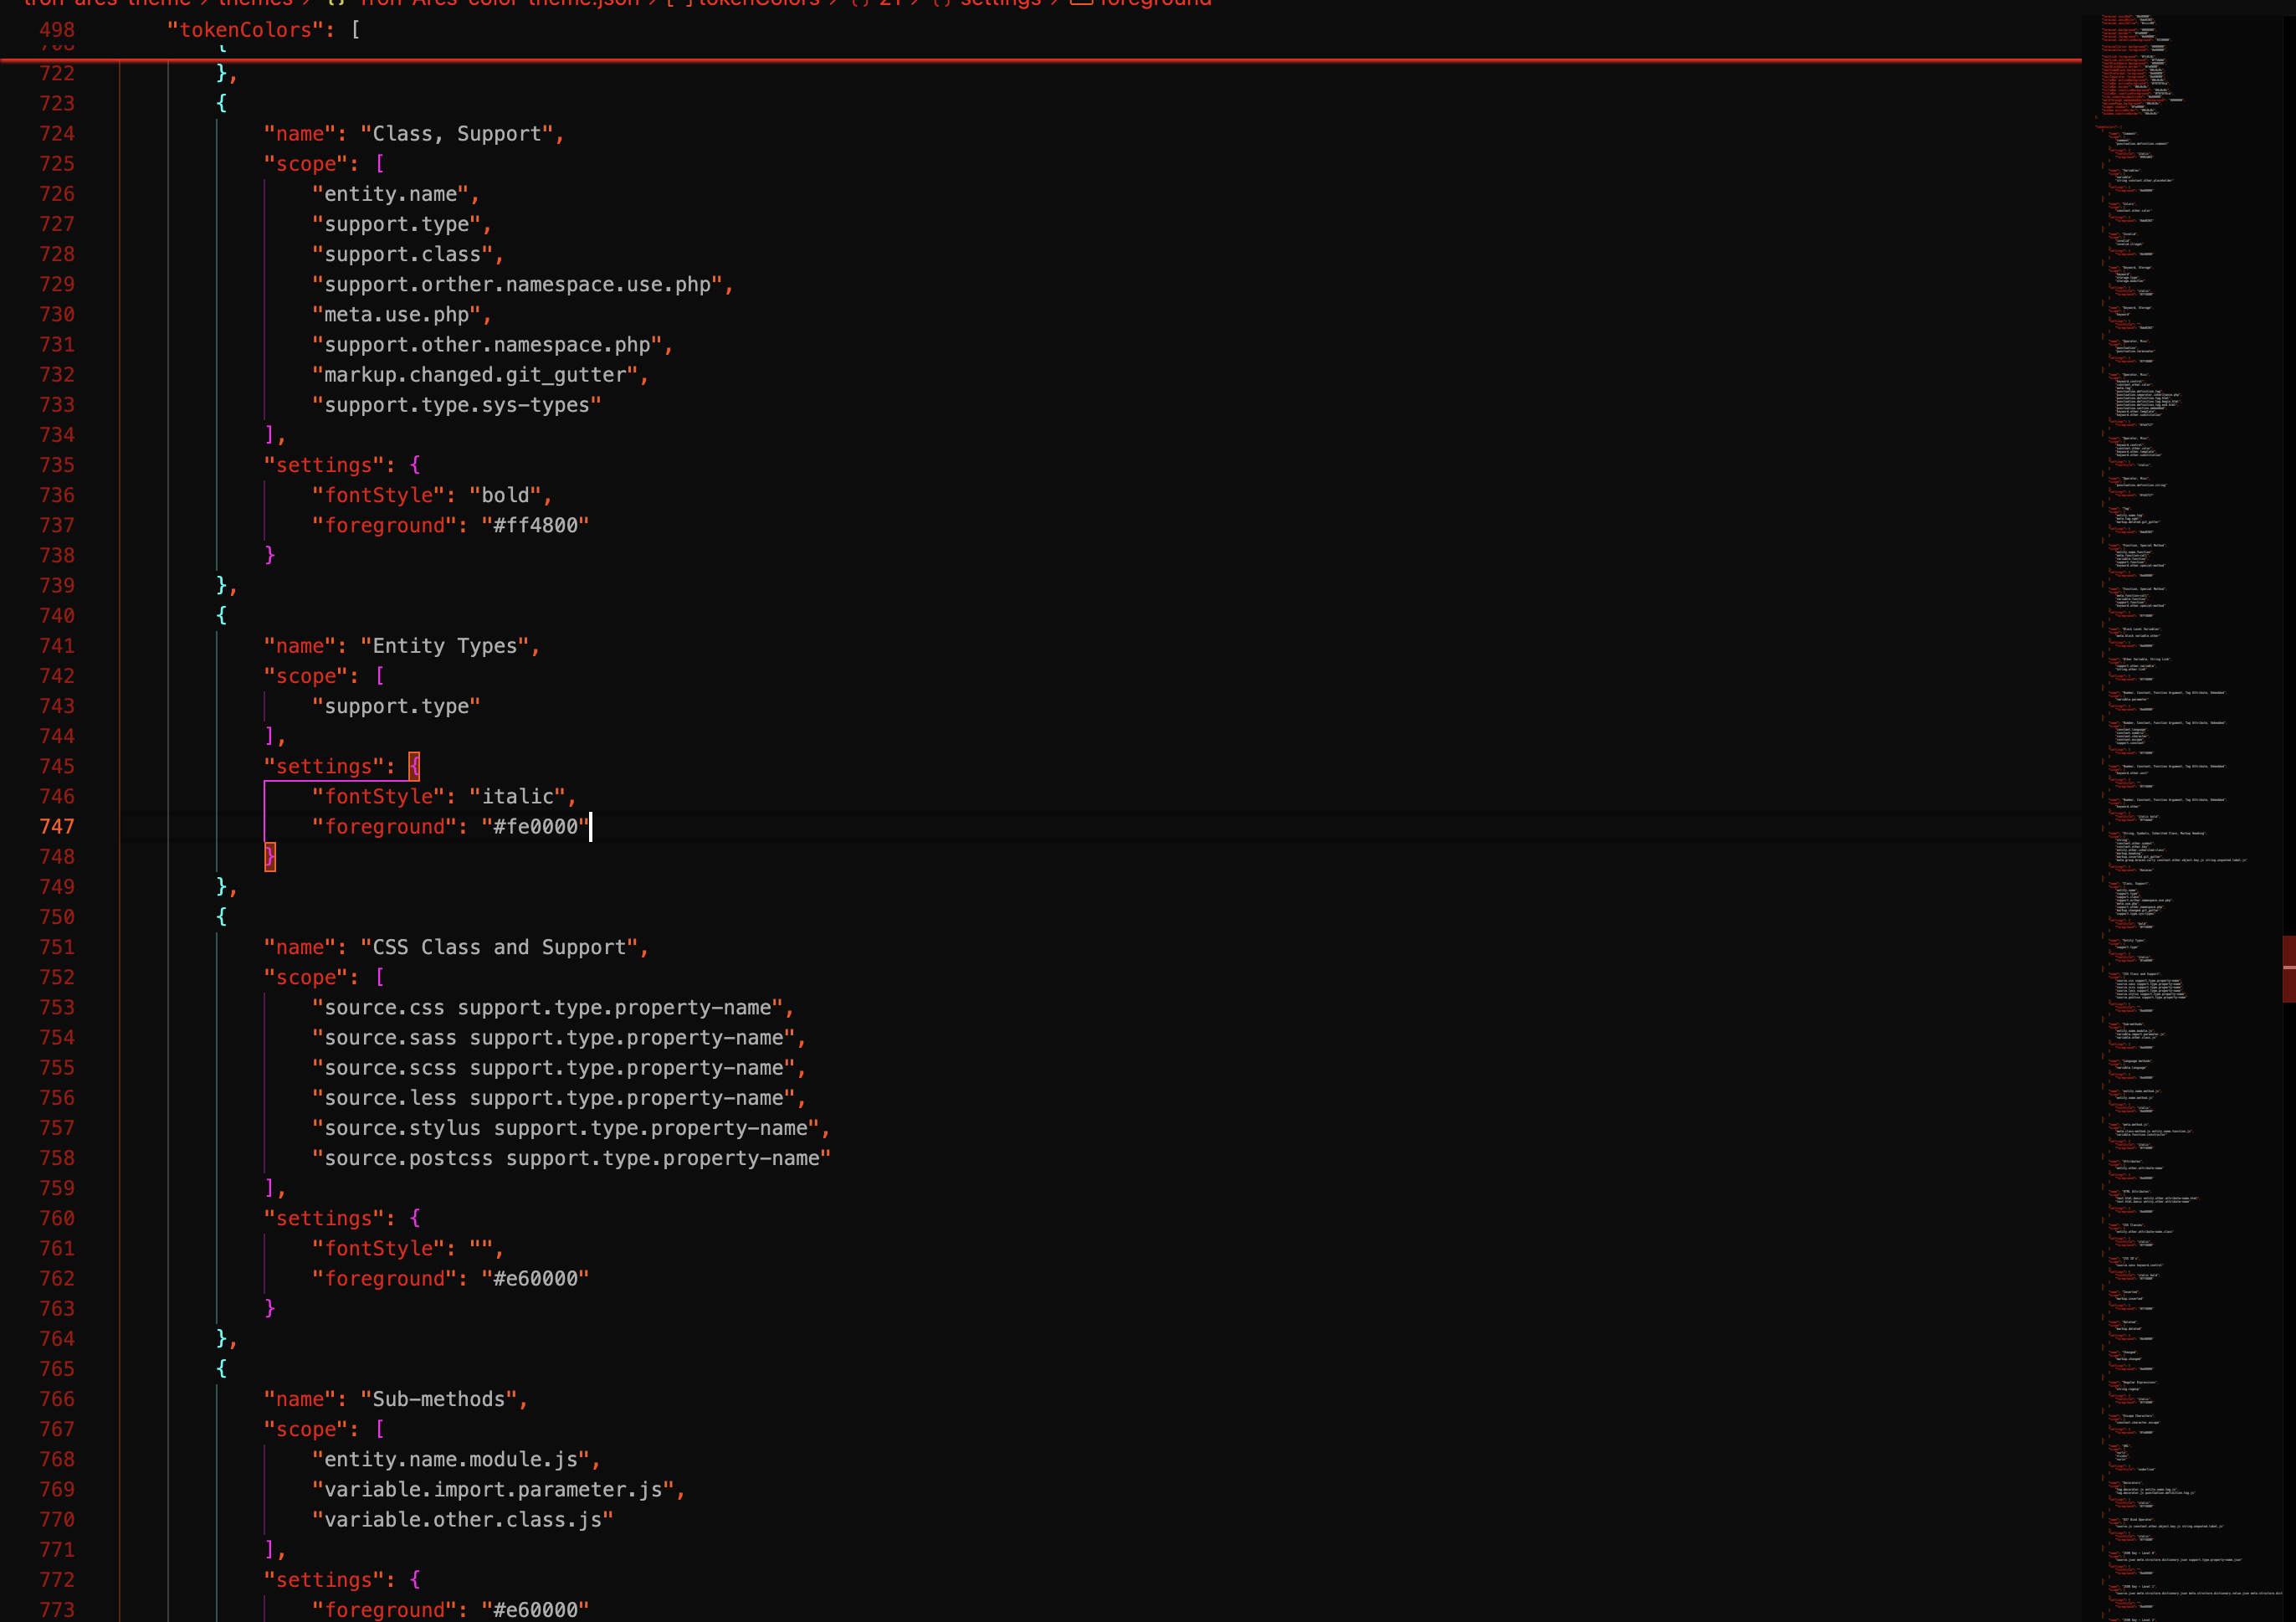The height and width of the screenshot is (1622, 2296).
Task: Place cursor in "#ff4800" color value
Action: tap(535, 525)
